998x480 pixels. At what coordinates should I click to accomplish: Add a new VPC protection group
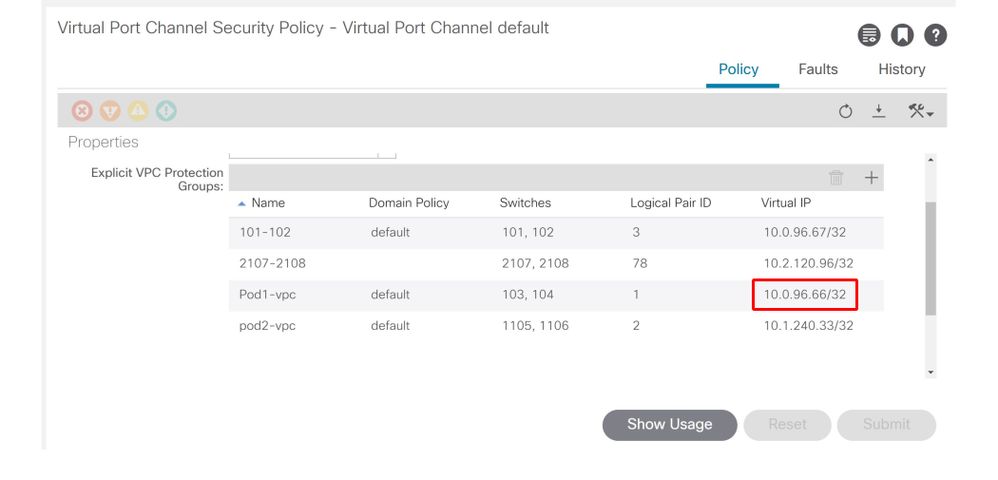871,178
